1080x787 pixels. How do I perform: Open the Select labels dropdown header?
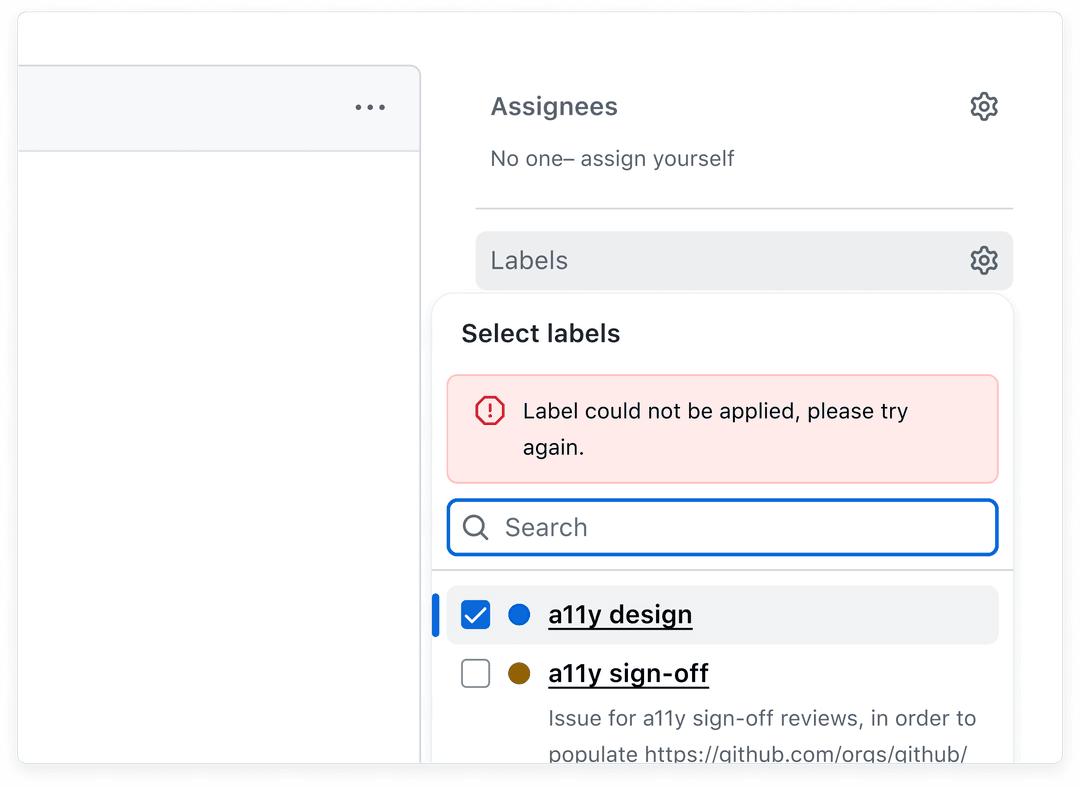tap(540, 333)
